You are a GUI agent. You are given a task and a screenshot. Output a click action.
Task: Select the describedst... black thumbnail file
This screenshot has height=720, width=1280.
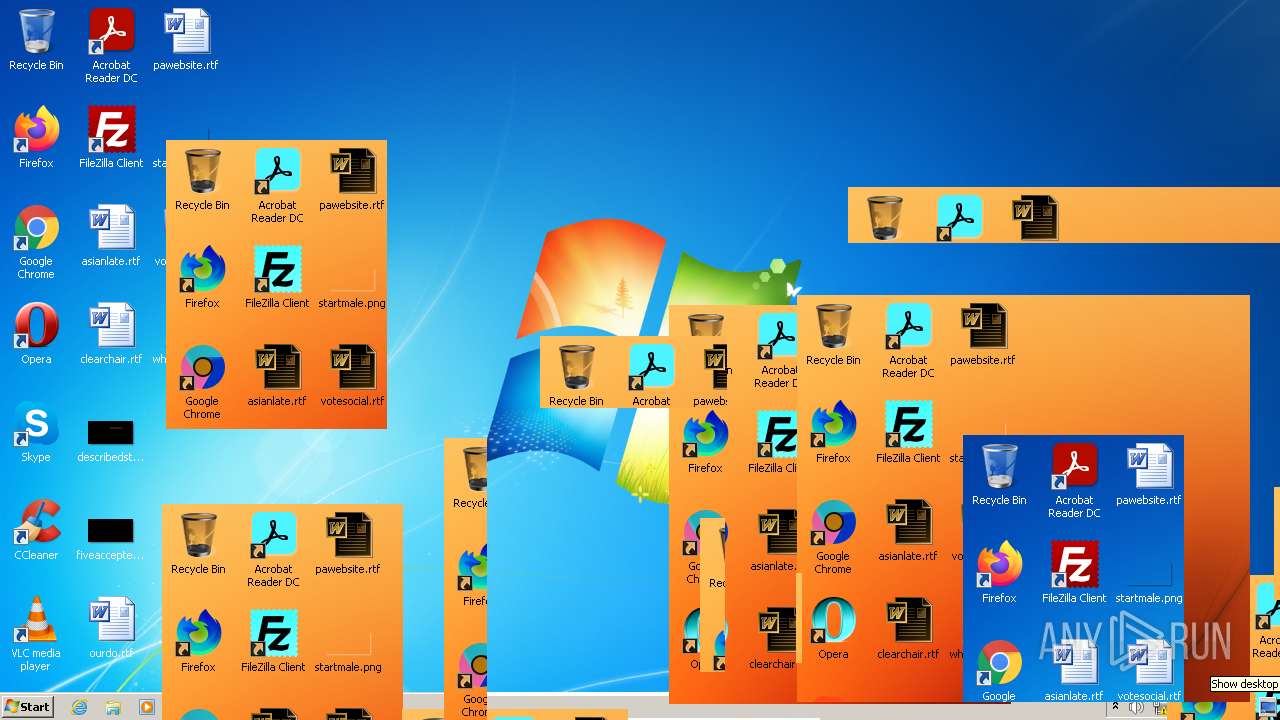point(111,441)
